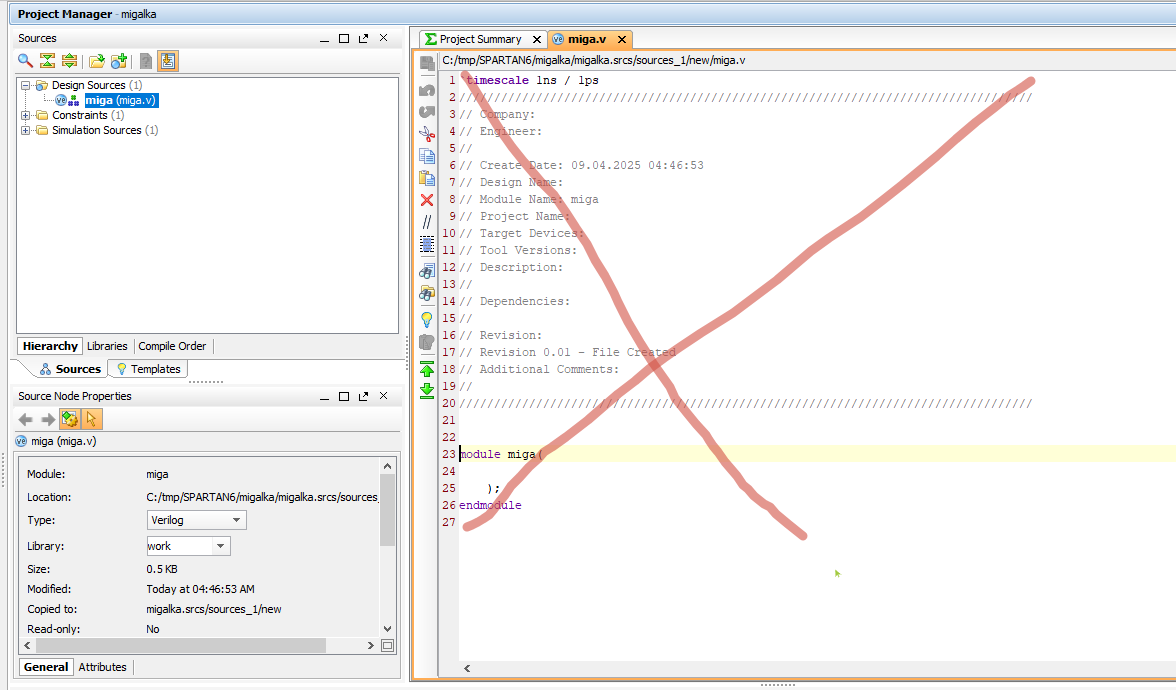1176x690 pixels.
Task: Select the General properties tab
Action: tap(46, 667)
